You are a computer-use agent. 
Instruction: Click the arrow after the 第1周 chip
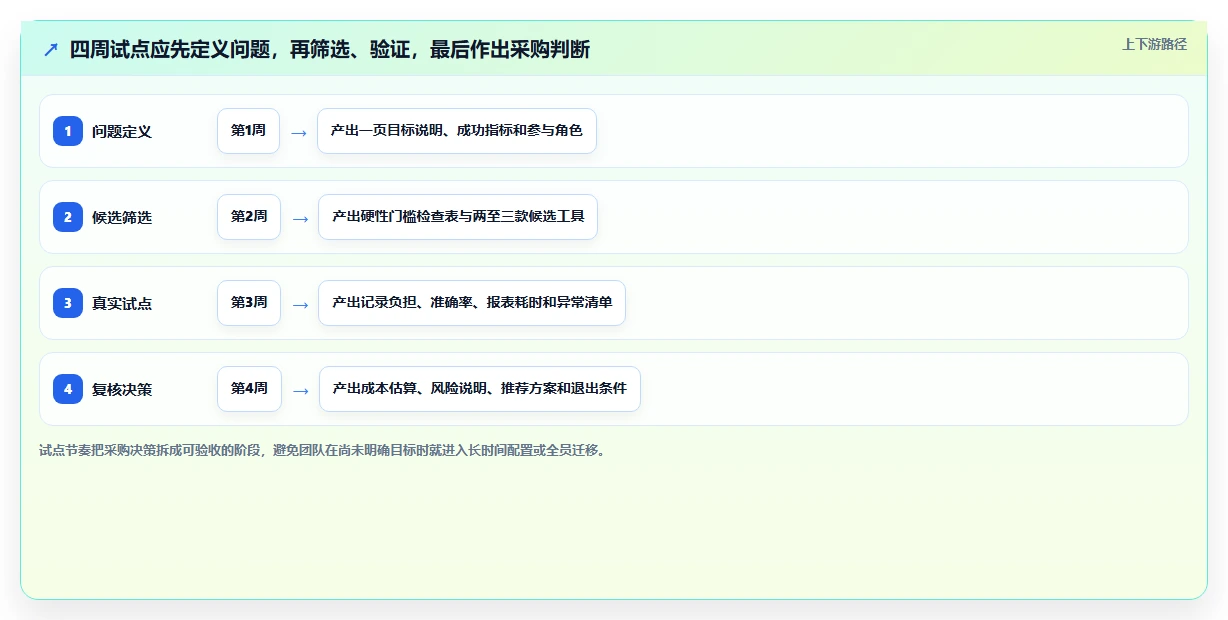tap(298, 132)
